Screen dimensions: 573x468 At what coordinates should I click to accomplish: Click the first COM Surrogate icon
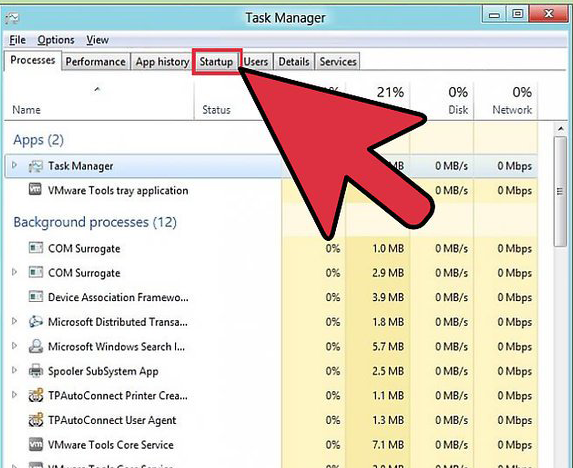click(35, 248)
